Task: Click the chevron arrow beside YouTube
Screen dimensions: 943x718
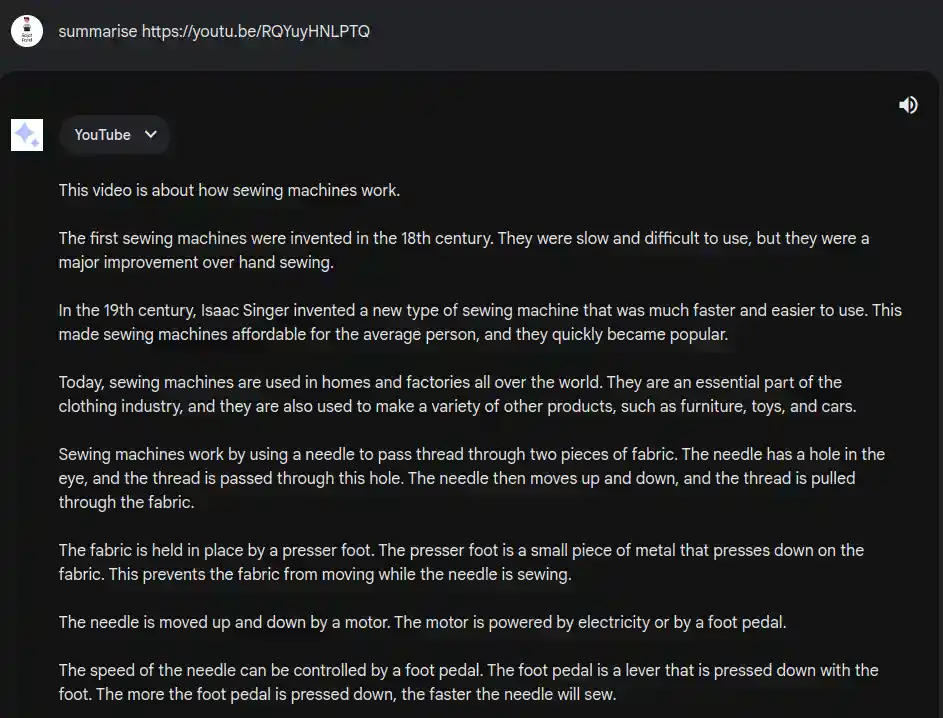Action: [x=150, y=135]
